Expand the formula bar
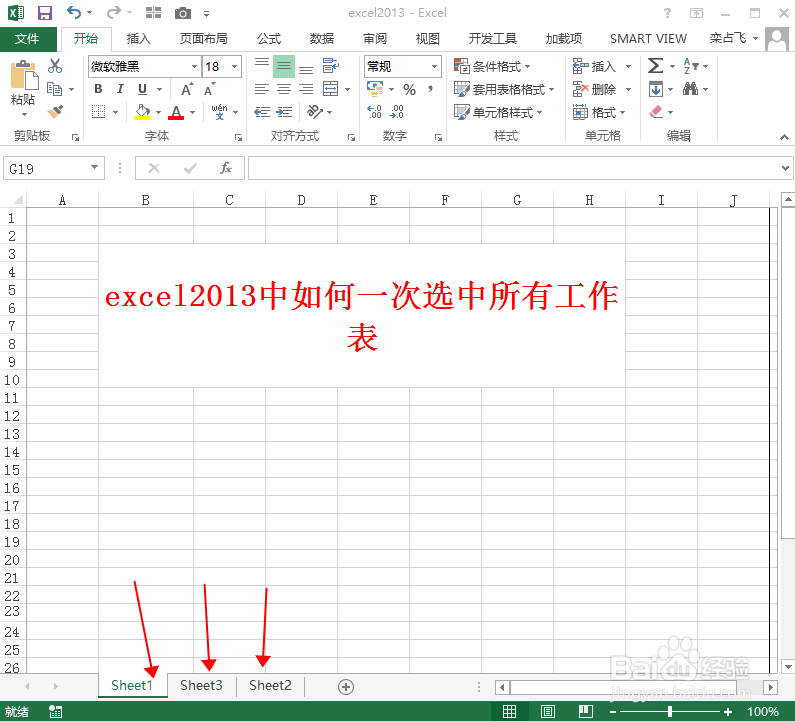Image resolution: width=795 pixels, height=721 pixels. pos(785,168)
